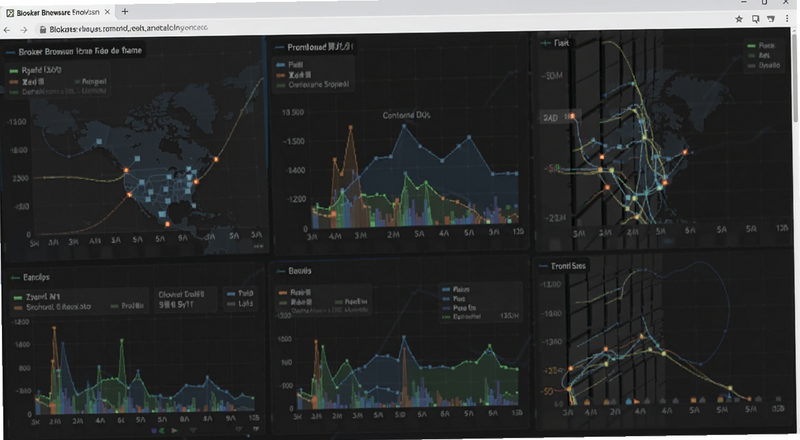This screenshot has height=440, width=800.
Task: Click the toolbar icon right of the star
Action: tap(755, 19)
